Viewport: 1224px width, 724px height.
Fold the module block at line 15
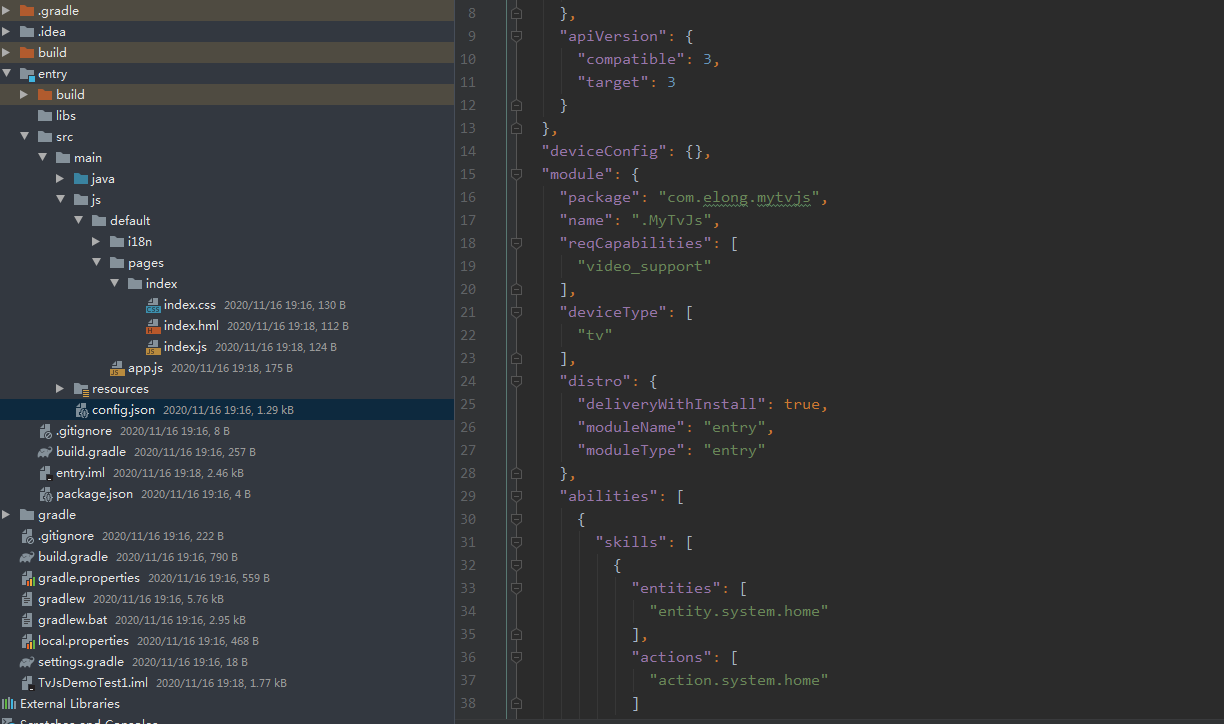pyautogui.click(x=516, y=174)
